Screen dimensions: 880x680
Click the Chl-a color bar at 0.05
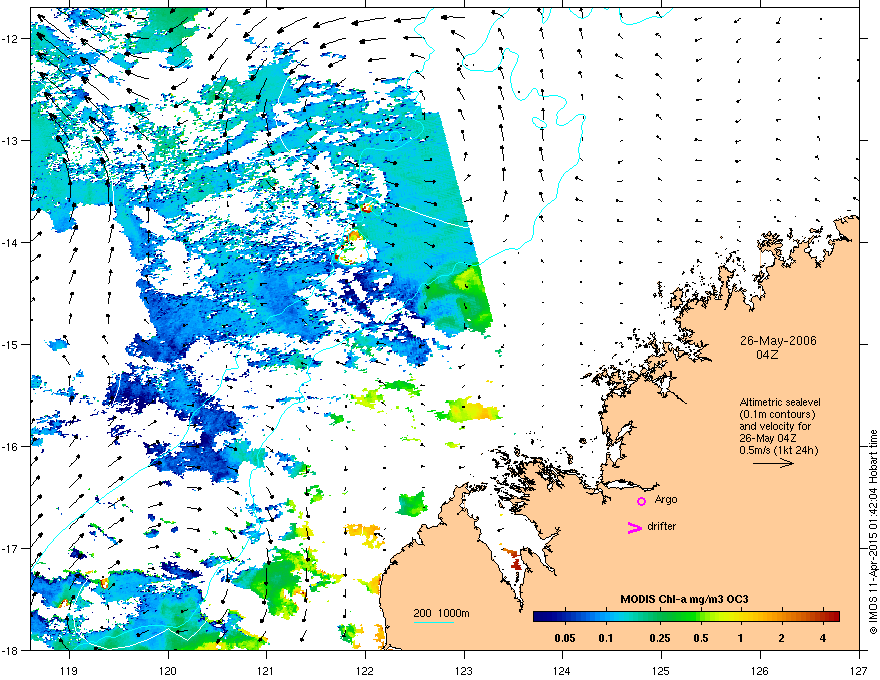[565, 617]
